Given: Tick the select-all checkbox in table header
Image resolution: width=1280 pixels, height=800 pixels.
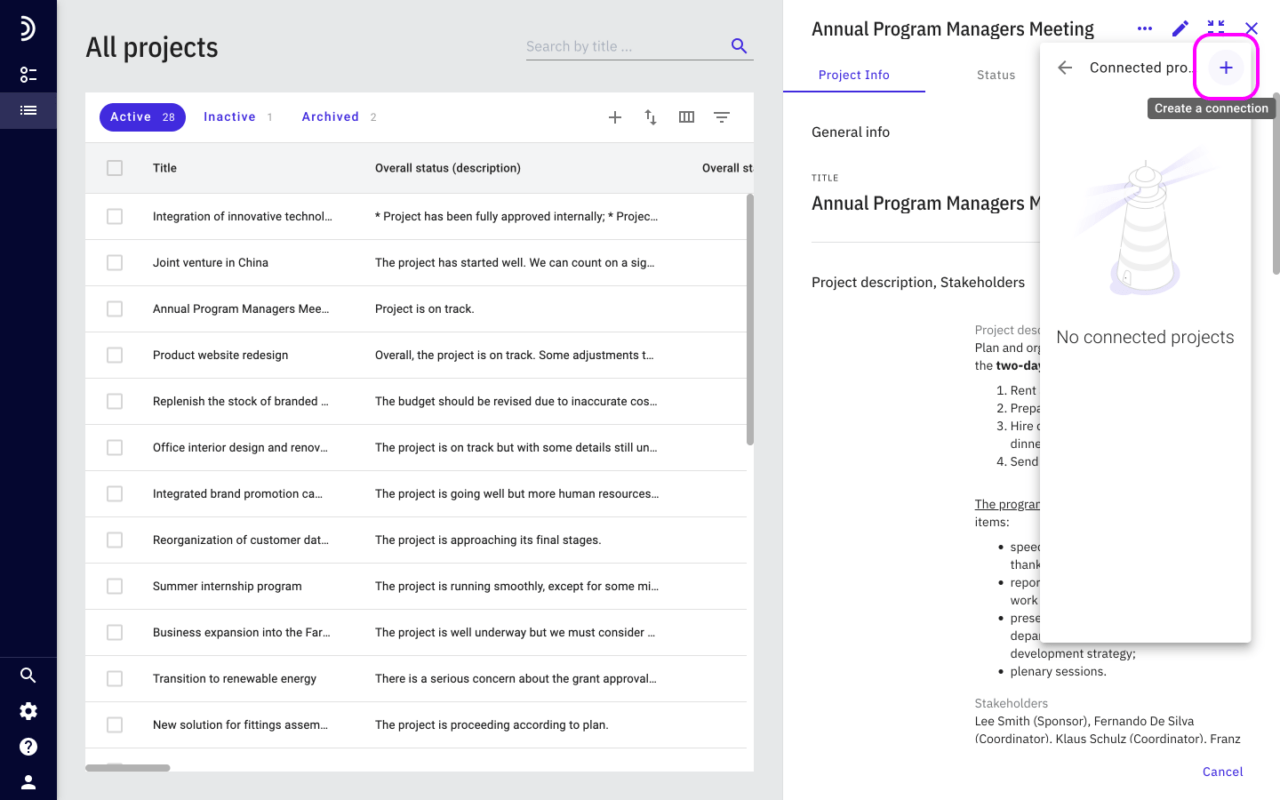Looking at the screenshot, I should point(114,168).
